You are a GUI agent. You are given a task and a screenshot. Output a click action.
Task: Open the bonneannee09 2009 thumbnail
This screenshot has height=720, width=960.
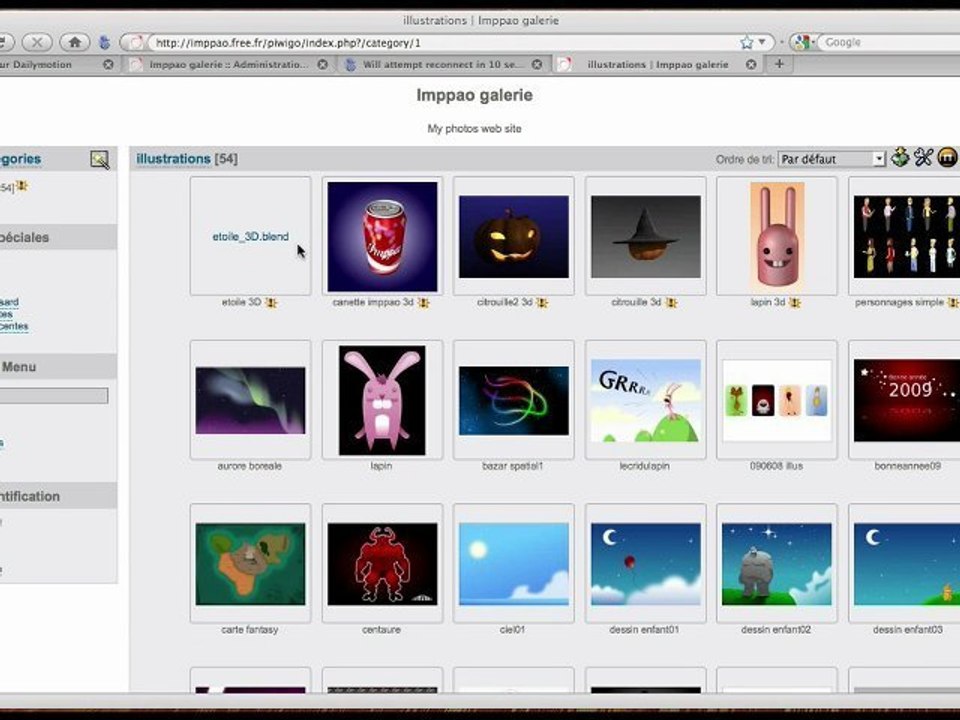tap(907, 400)
